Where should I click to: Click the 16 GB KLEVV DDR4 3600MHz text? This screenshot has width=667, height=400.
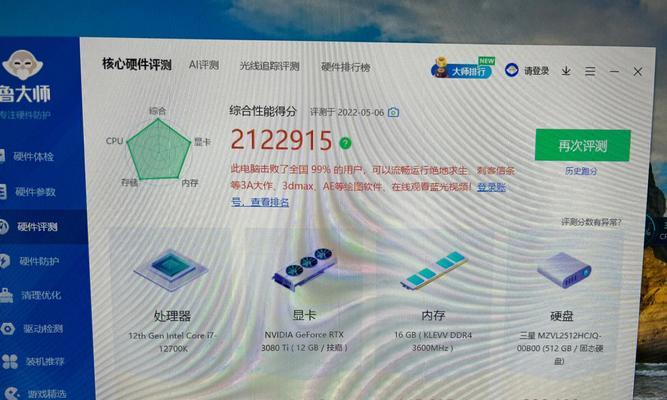pyautogui.click(x=433, y=341)
